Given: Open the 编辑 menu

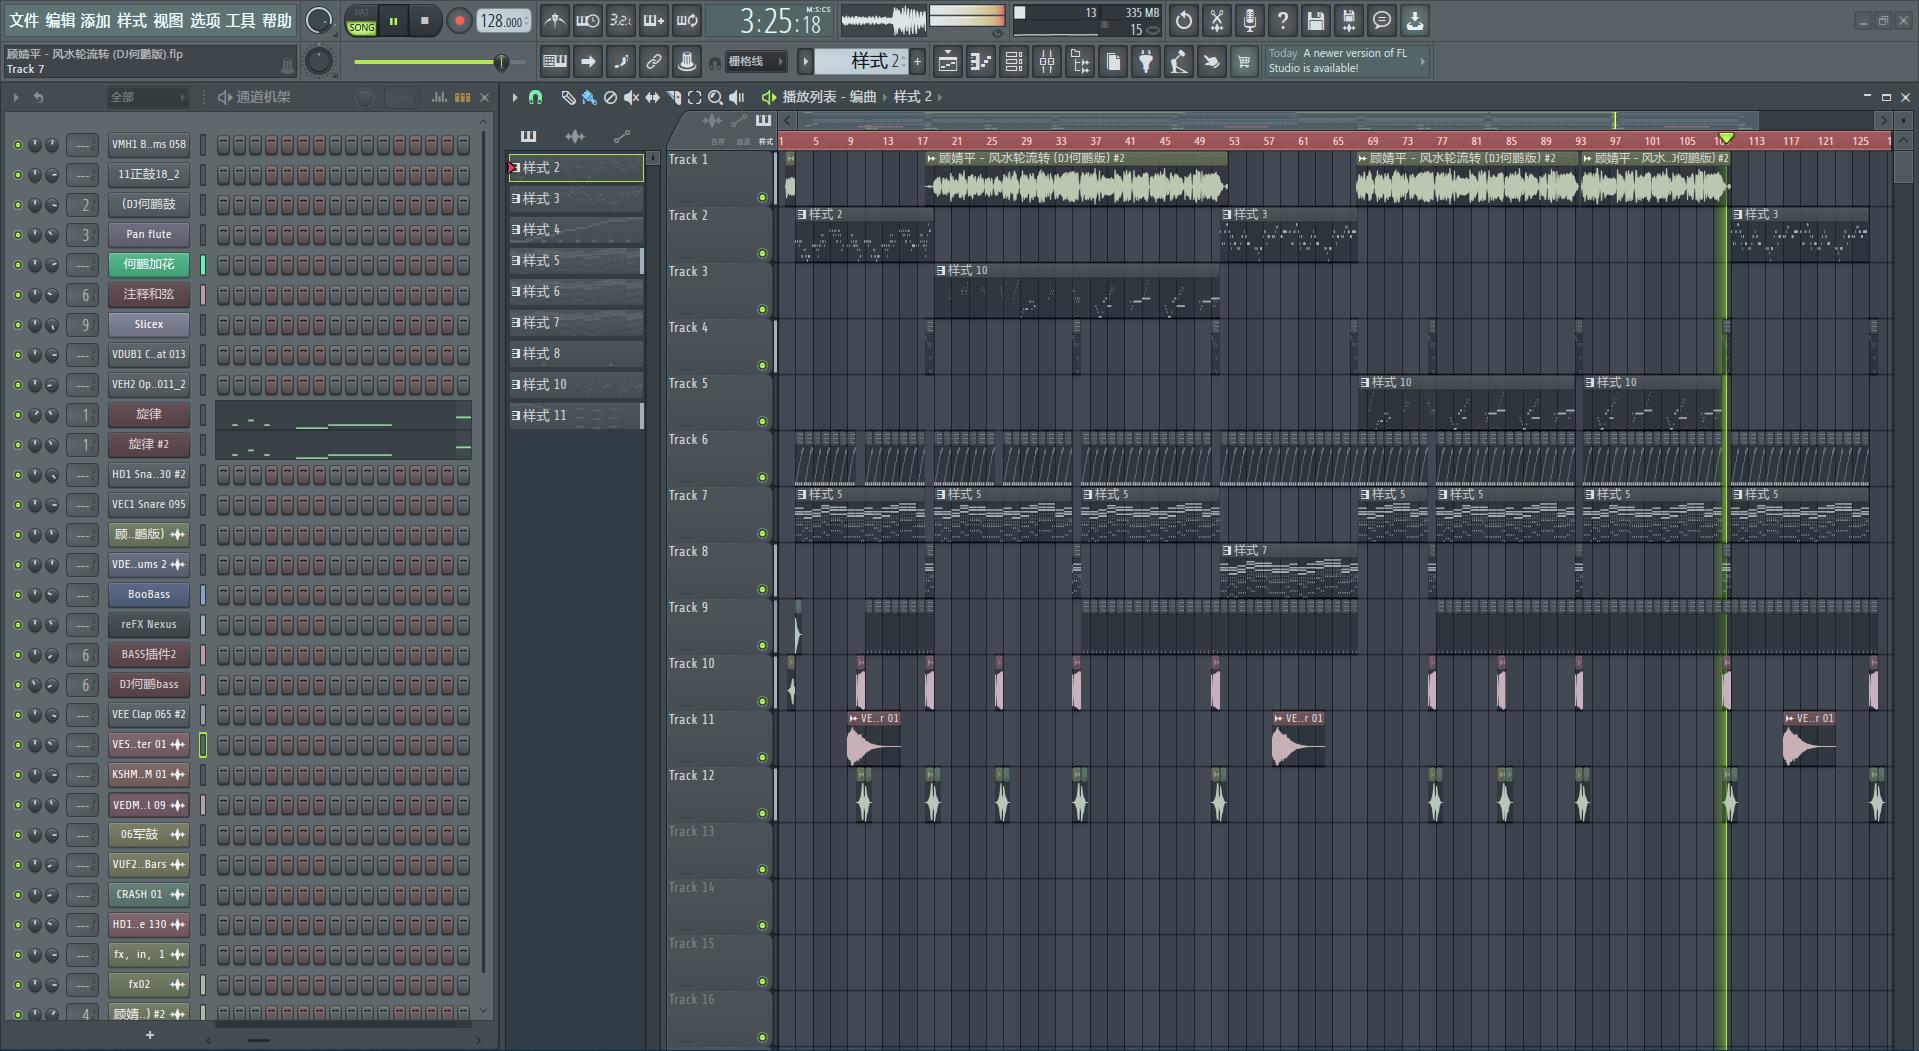Looking at the screenshot, I should pos(60,20).
